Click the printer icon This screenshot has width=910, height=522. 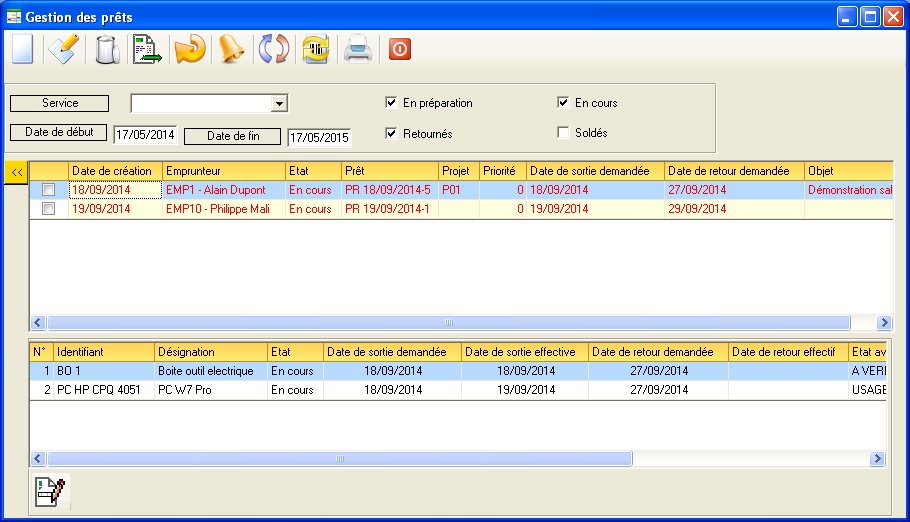(358, 49)
